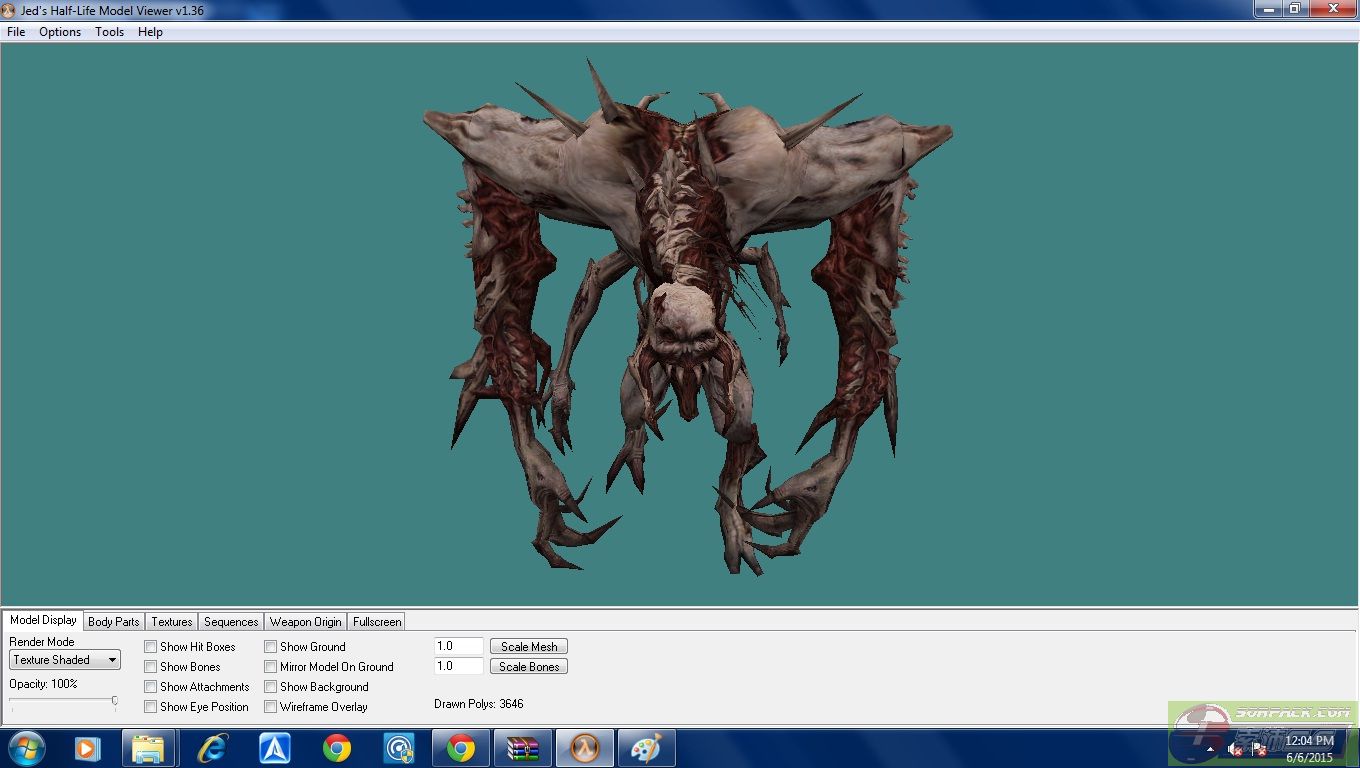Switch to the Fullscreen tab
Viewport: 1360px width, 768px height.
[377, 622]
